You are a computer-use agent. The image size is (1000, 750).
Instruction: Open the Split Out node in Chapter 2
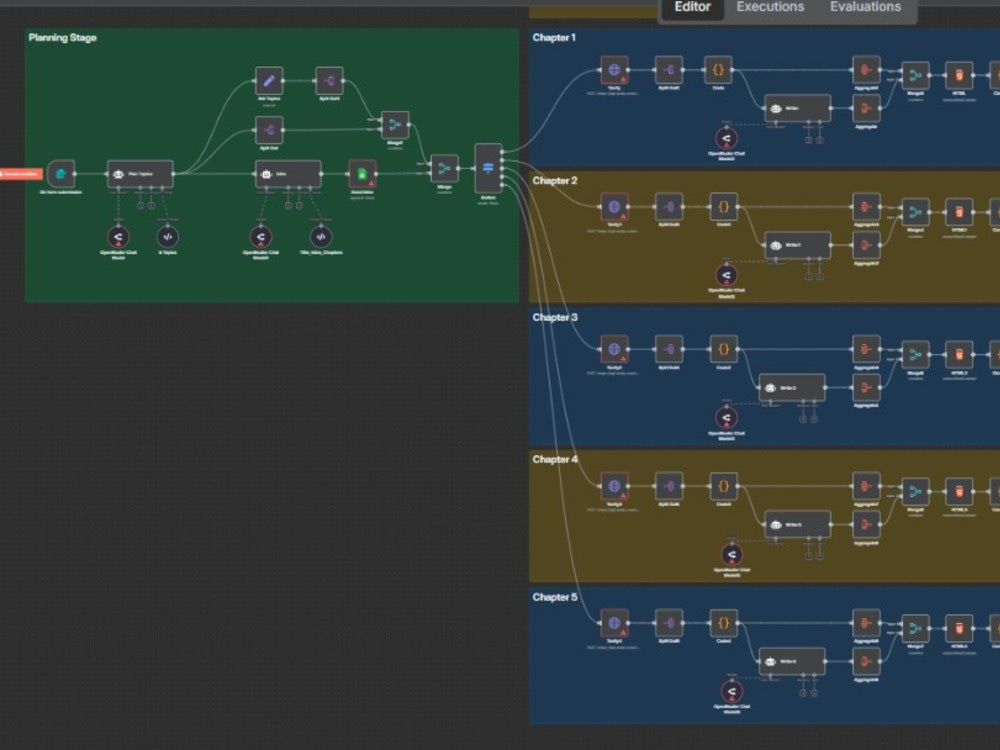[669, 207]
